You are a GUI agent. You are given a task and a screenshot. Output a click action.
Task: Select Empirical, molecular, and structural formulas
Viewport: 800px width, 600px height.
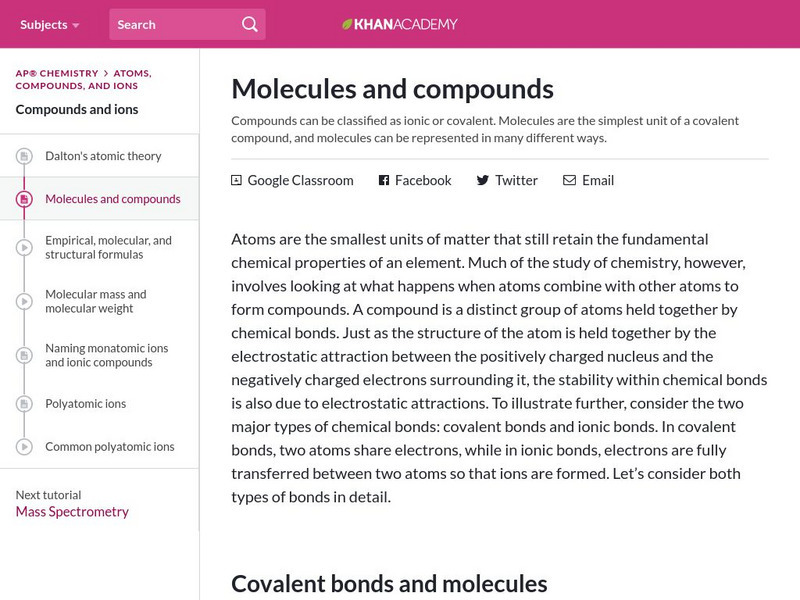108,247
